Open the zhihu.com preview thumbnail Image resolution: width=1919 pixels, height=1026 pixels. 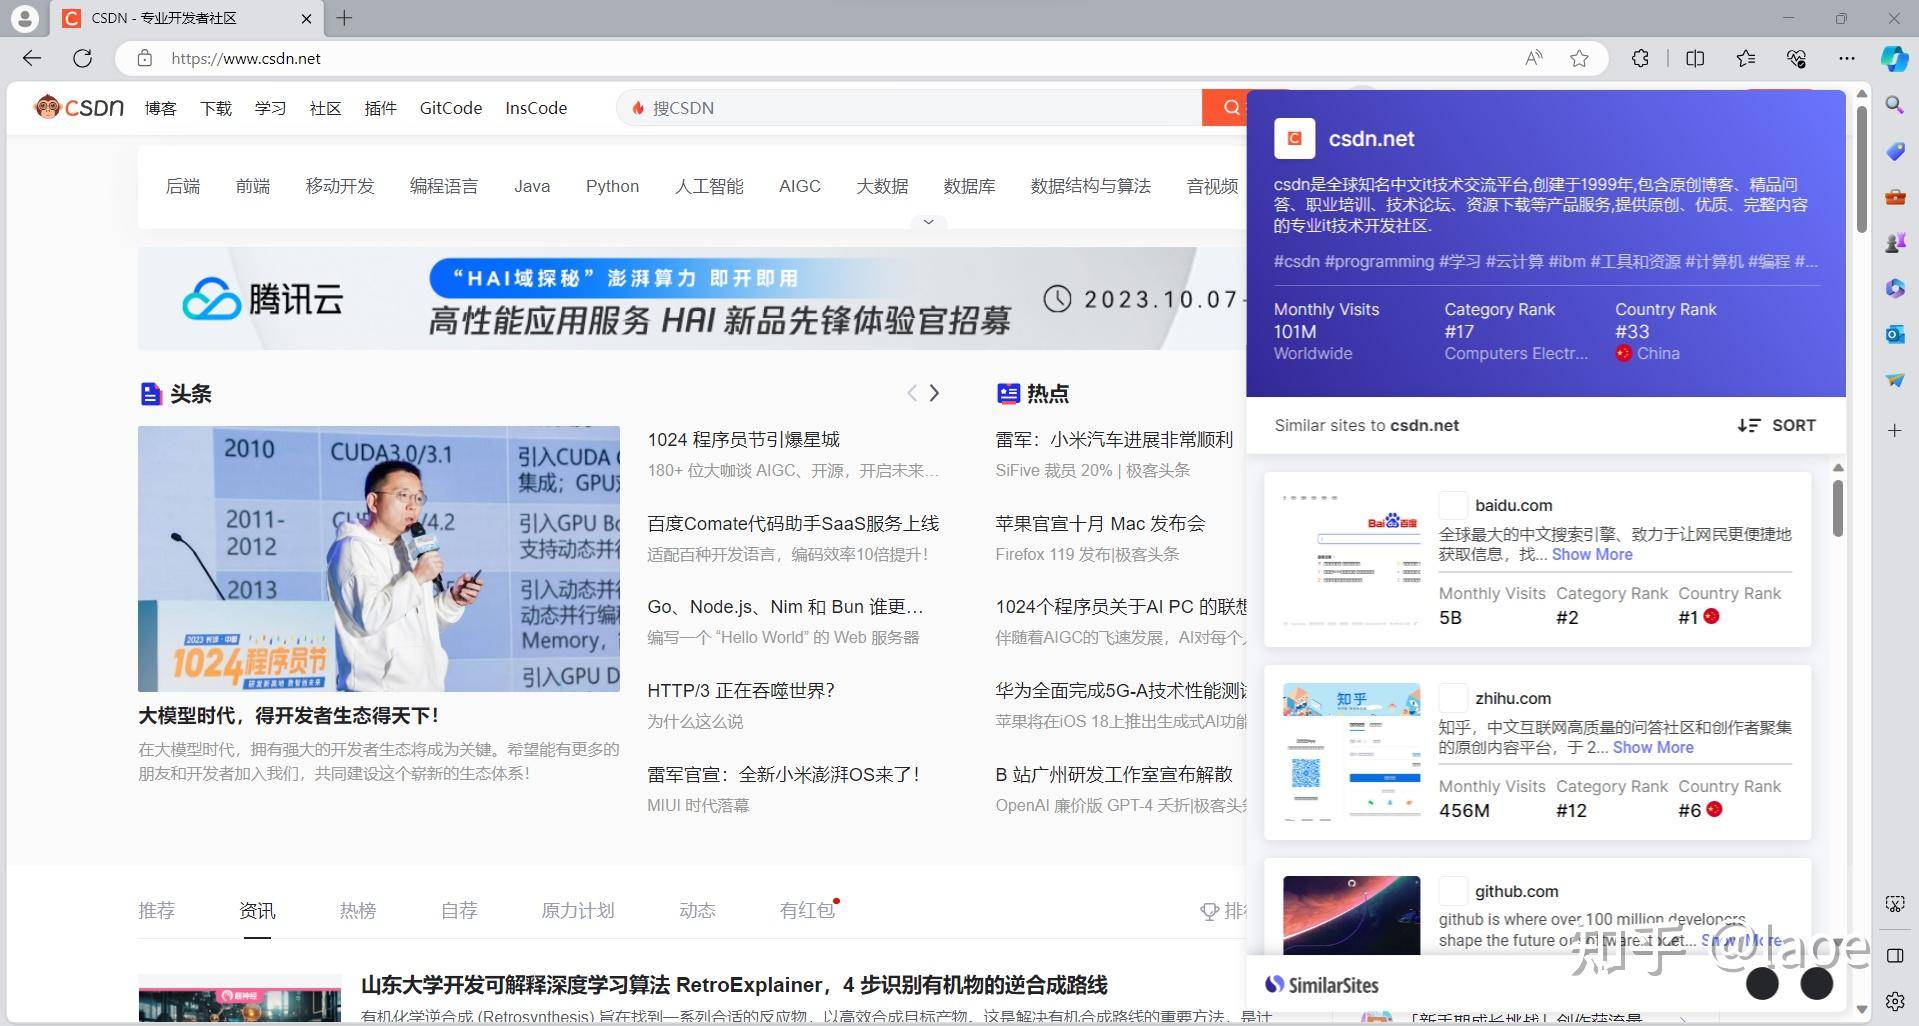(x=1351, y=752)
